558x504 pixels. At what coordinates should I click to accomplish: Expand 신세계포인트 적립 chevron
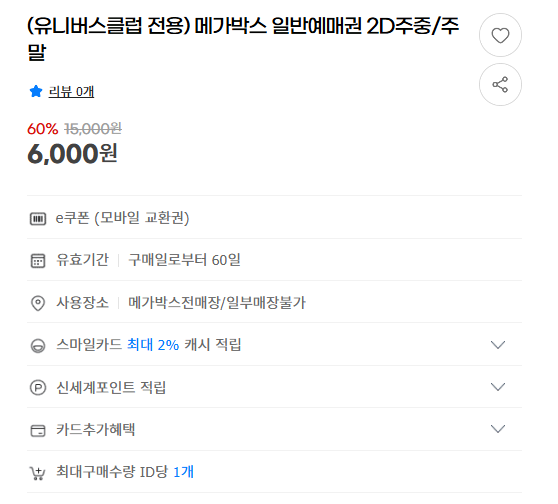pyautogui.click(x=498, y=387)
